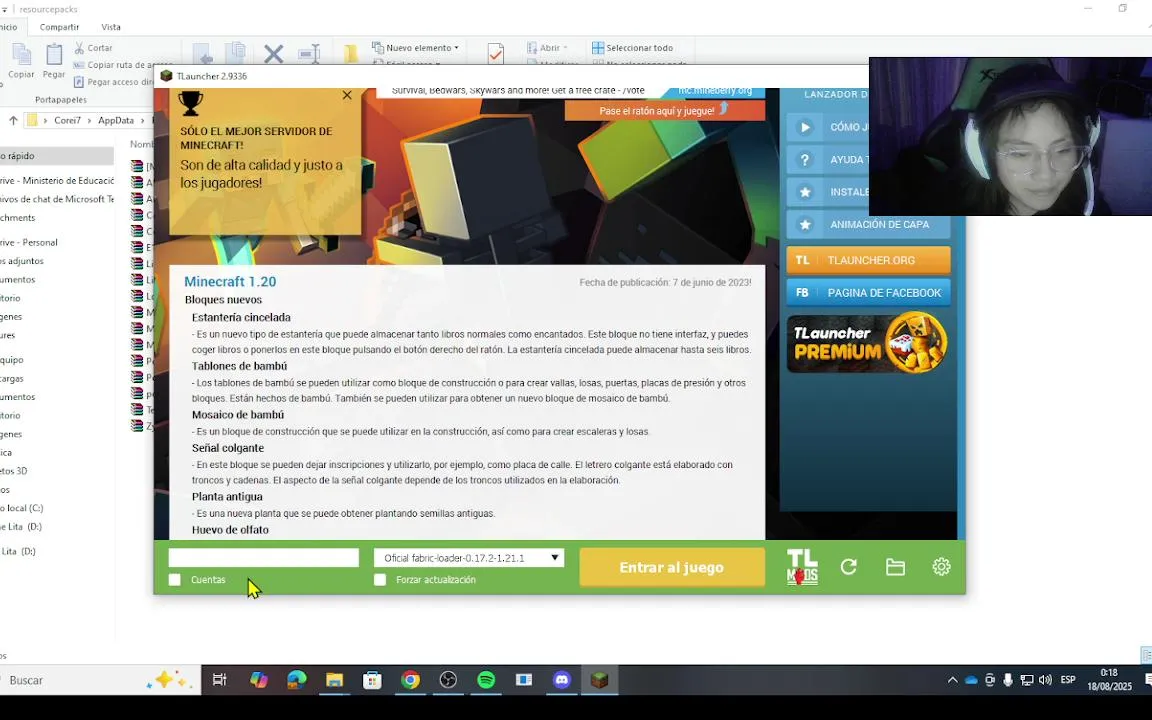Open OneDrive cloud icon in the system tray
This screenshot has width=1152, height=720.
coord(971,680)
